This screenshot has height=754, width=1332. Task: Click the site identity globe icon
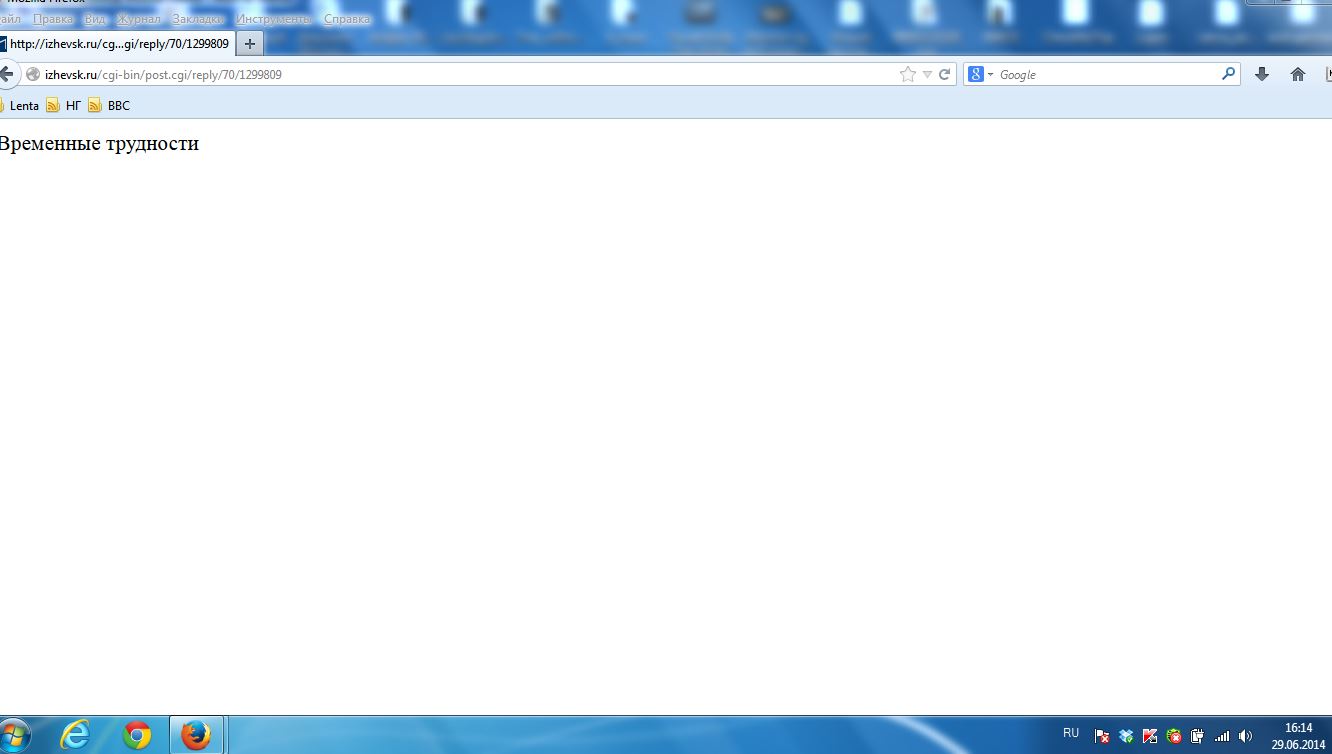click(33, 74)
